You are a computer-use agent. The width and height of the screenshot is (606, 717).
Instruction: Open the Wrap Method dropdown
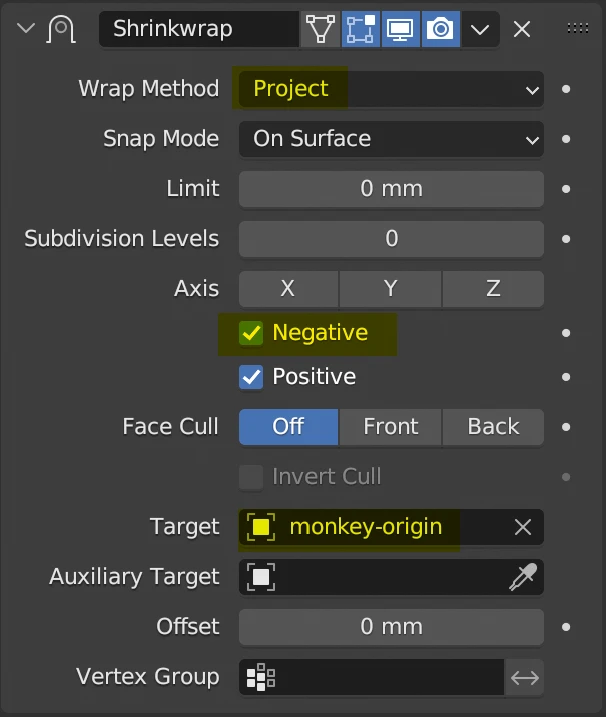click(391, 89)
